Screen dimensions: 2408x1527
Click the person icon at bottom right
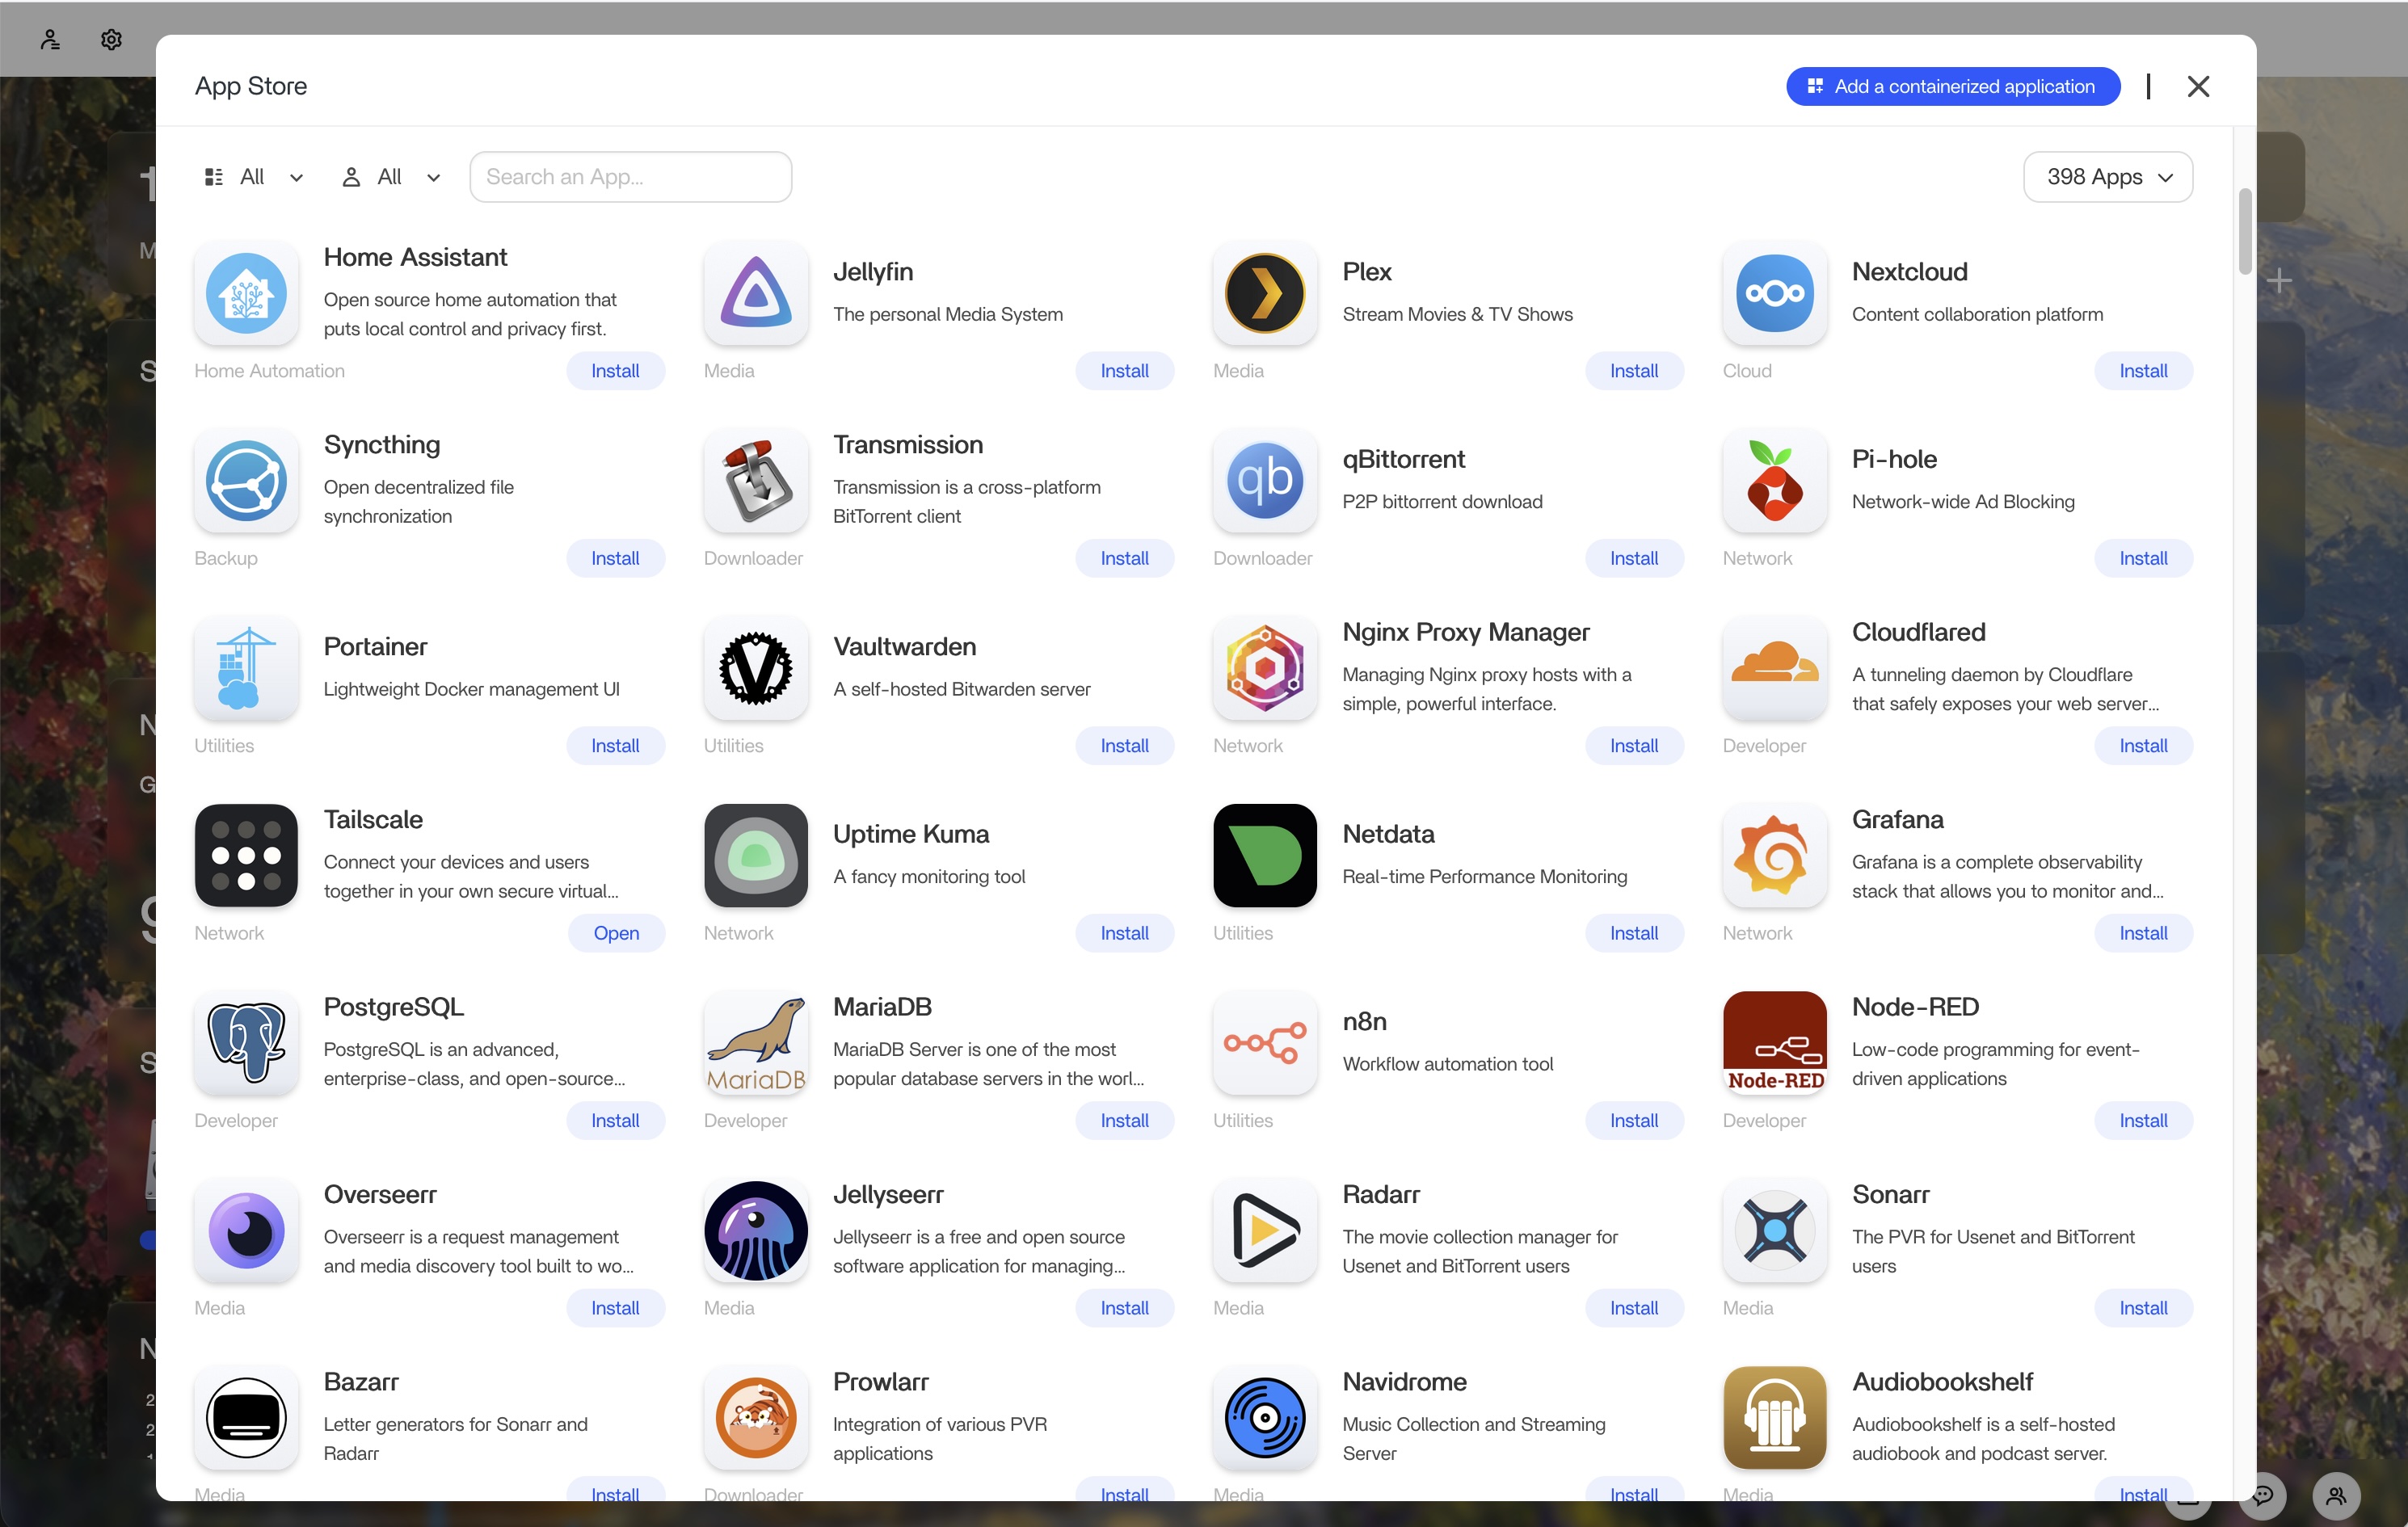pos(2336,1496)
